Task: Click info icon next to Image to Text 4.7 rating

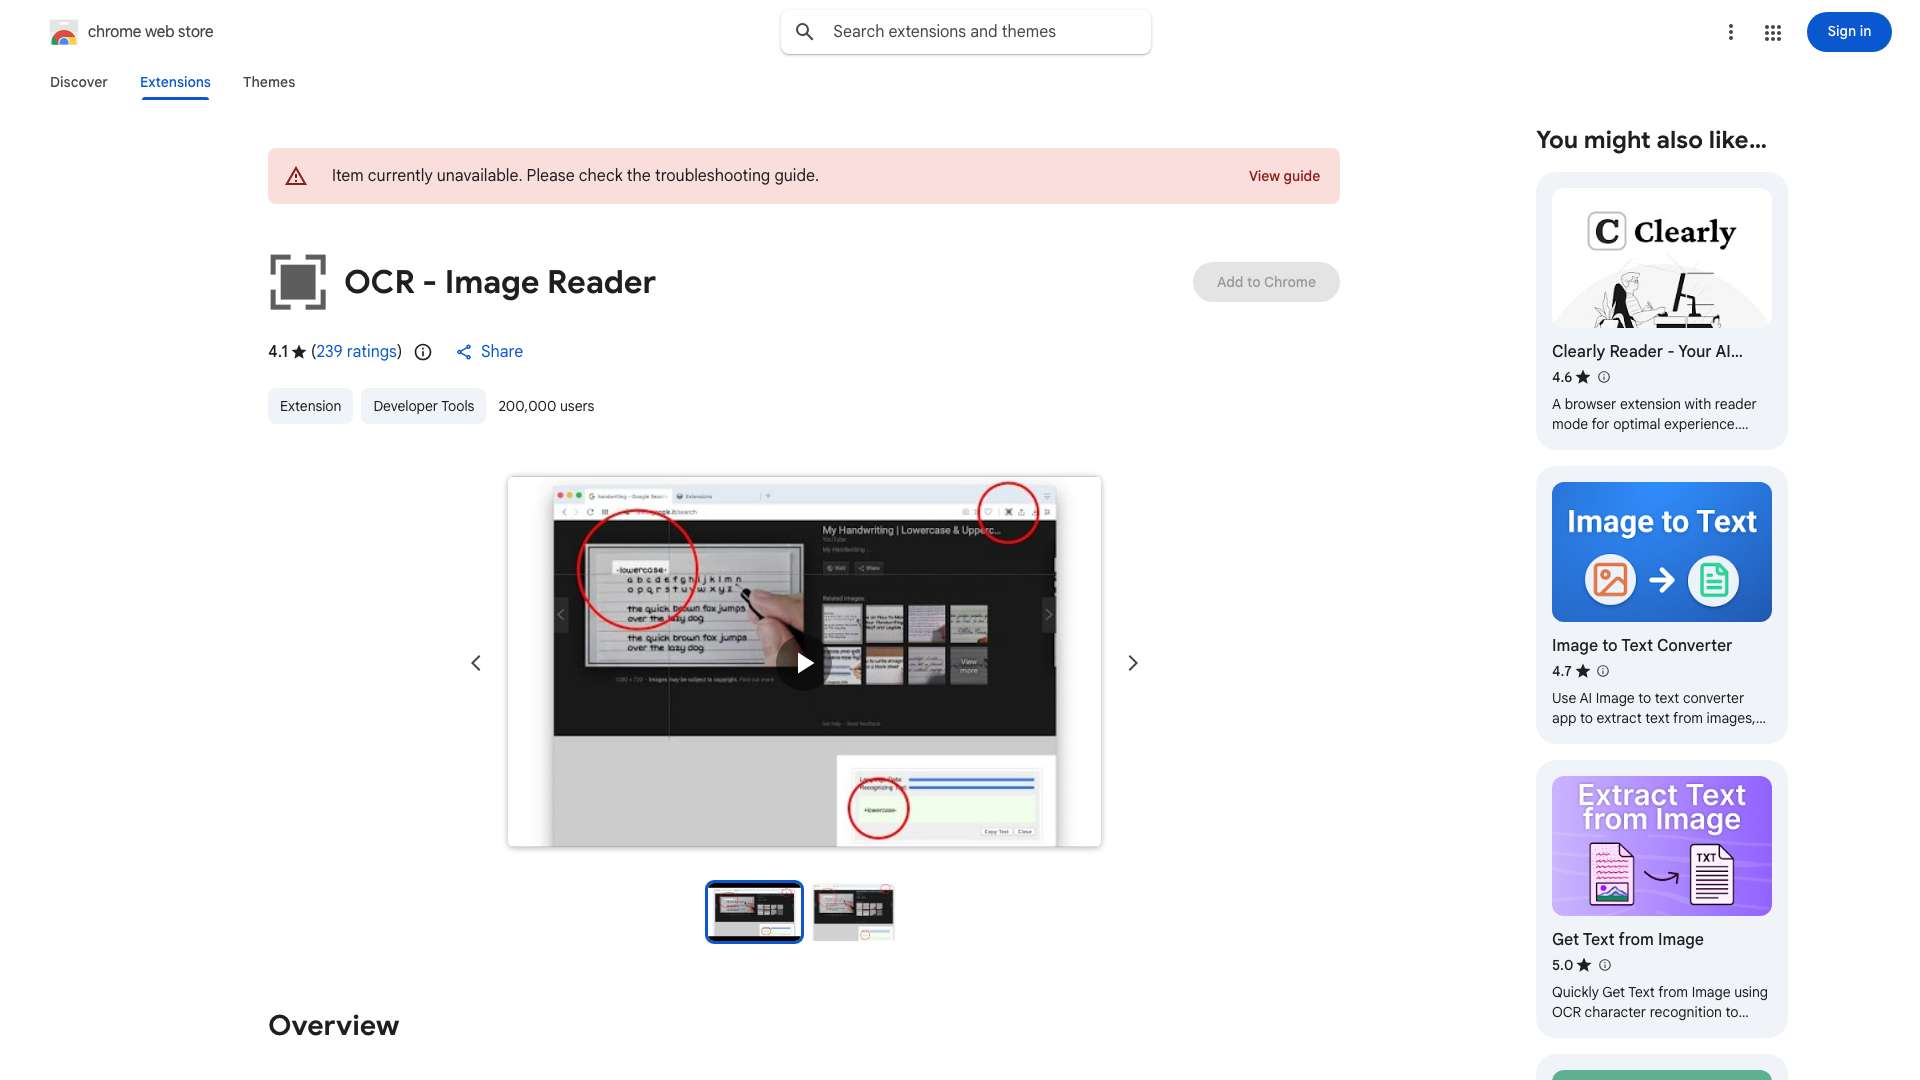Action: [x=1603, y=671]
